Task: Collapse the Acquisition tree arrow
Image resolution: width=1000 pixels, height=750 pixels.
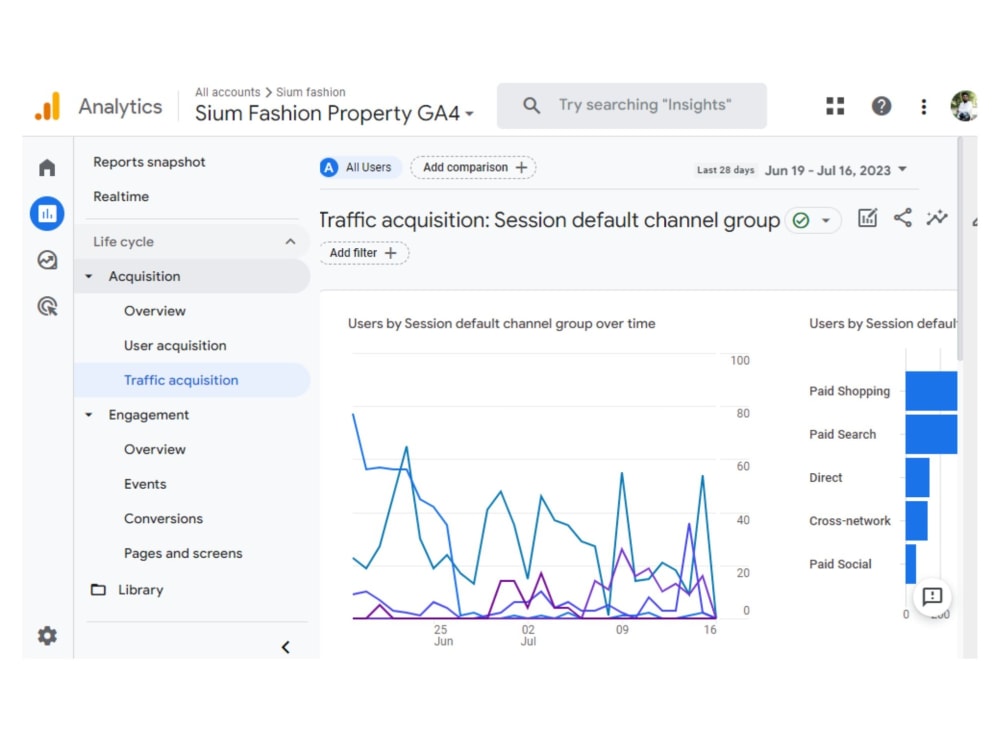Action: (89, 276)
